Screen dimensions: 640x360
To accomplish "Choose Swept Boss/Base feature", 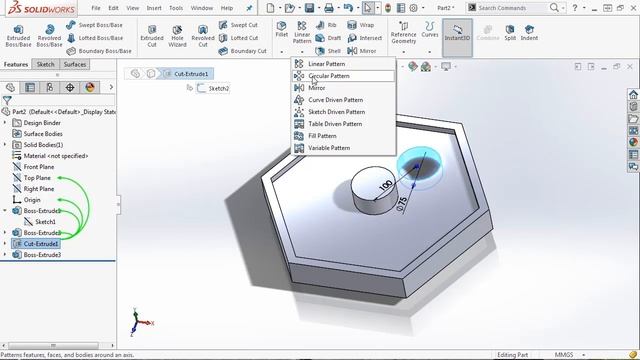I will [x=94, y=25].
